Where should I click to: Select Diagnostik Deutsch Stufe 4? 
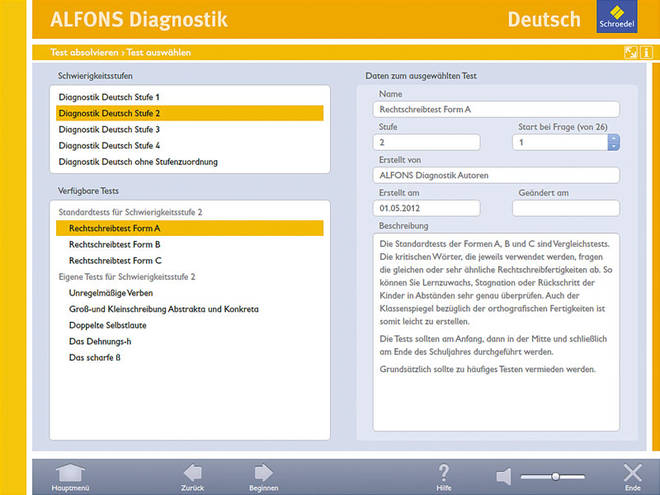(x=190, y=146)
